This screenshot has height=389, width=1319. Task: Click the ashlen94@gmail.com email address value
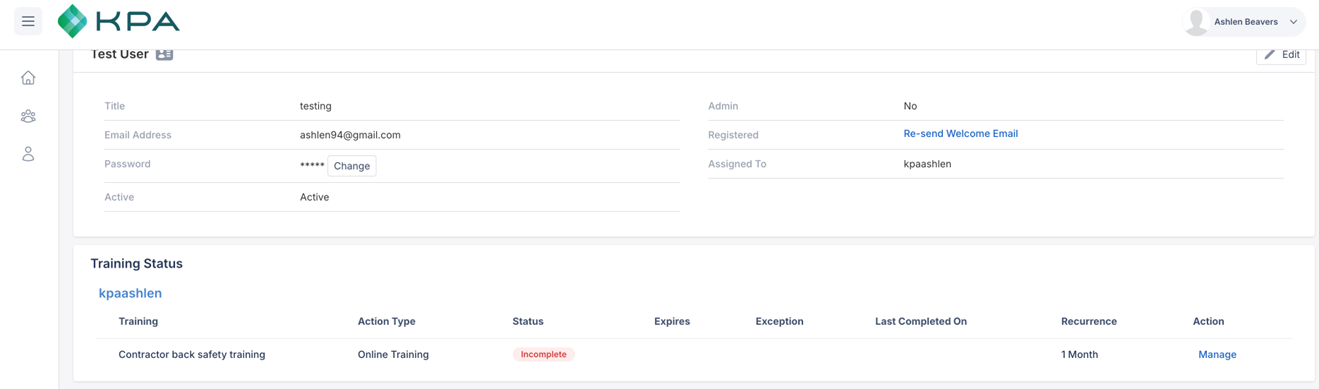pyautogui.click(x=350, y=135)
